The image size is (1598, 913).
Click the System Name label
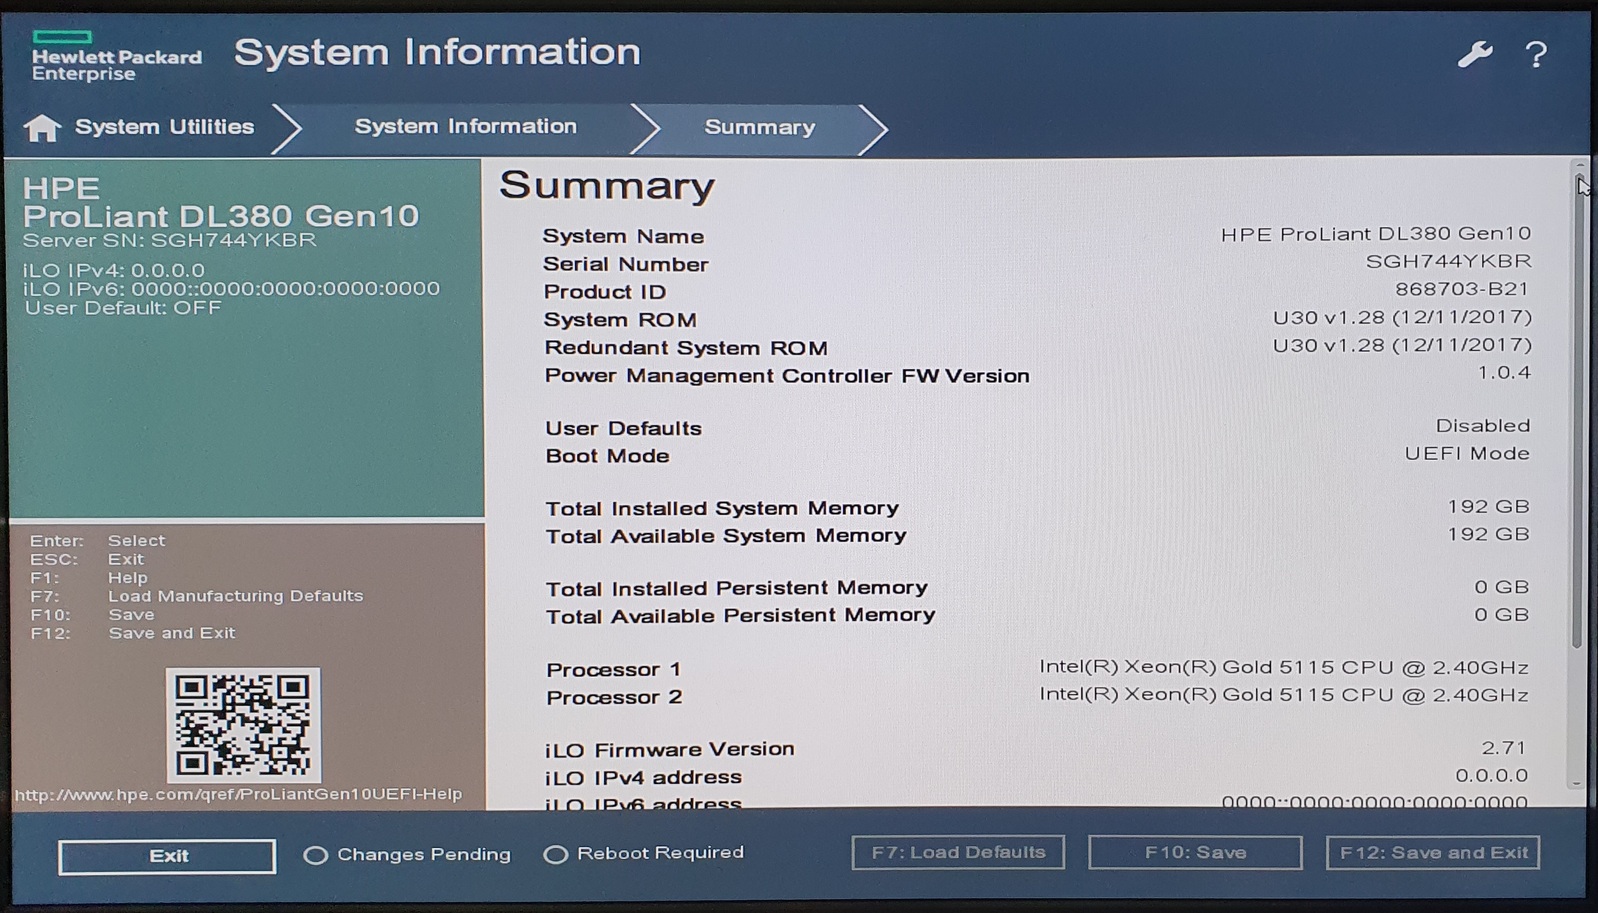click(623, 236)
